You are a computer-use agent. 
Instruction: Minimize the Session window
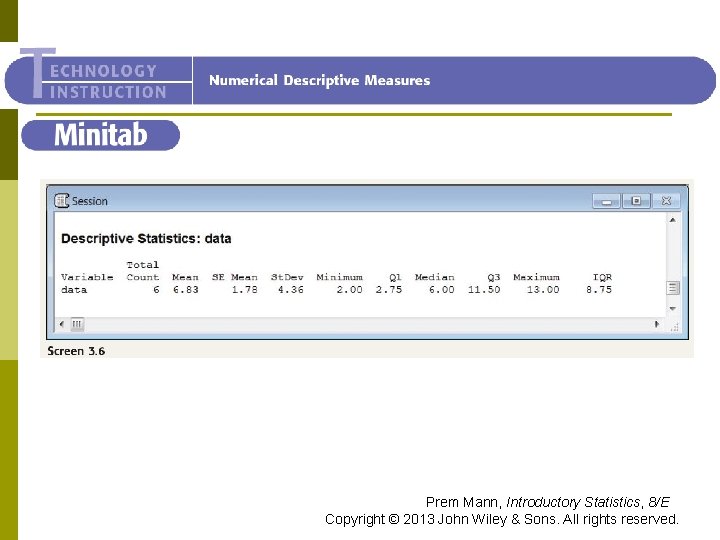[607, 201]
